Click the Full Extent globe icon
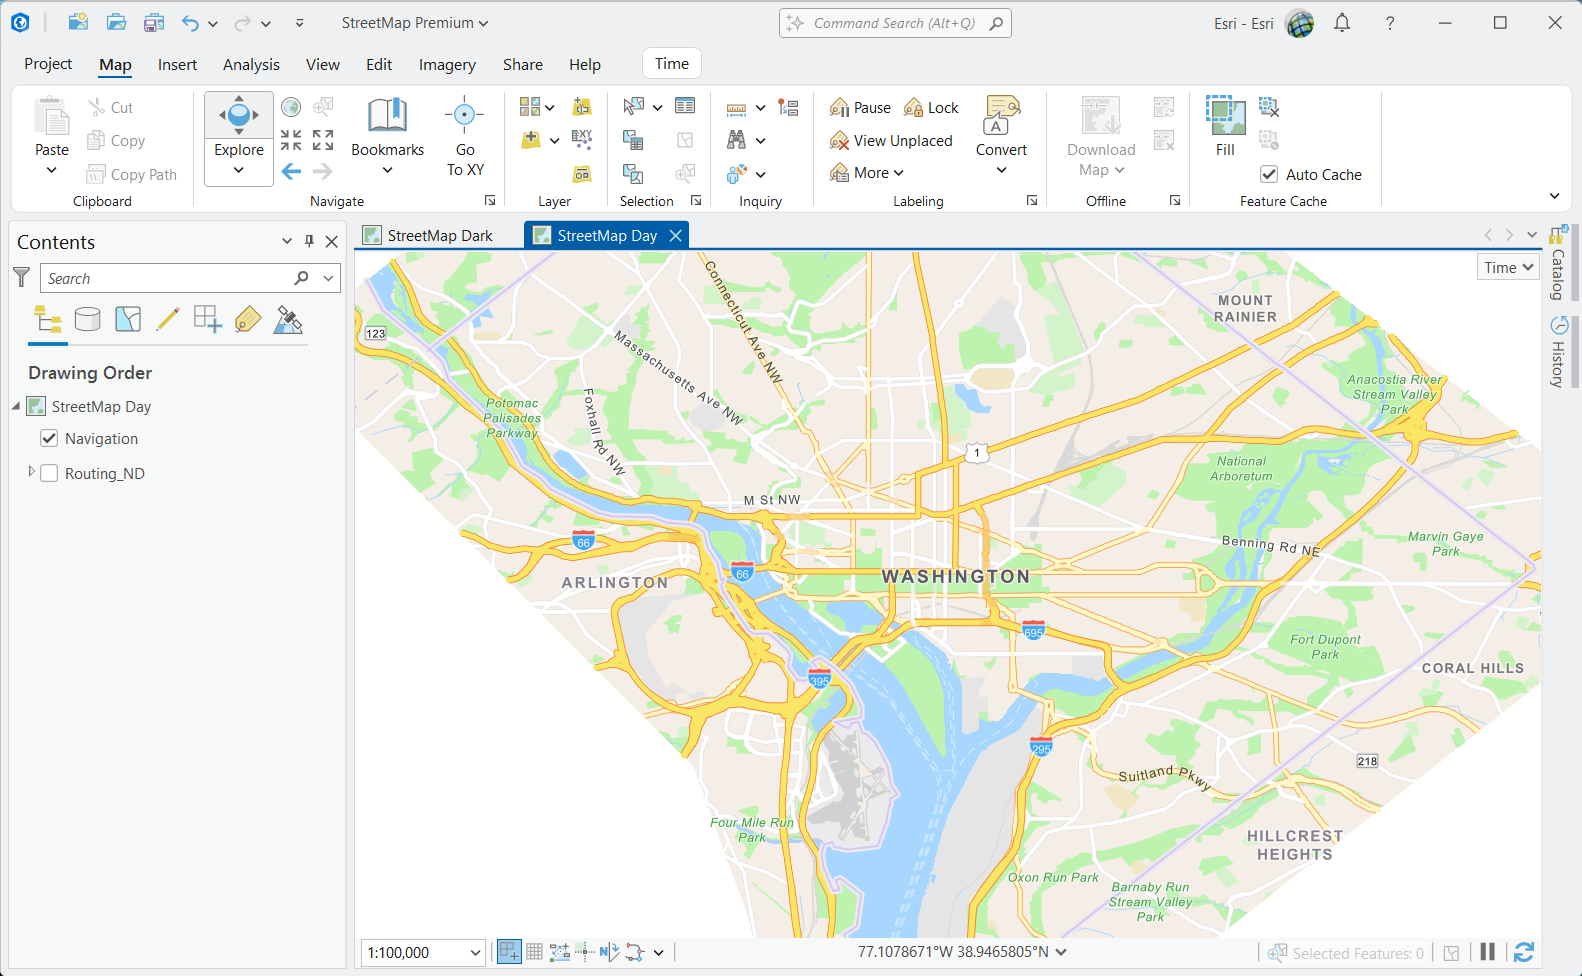Image resolution: width=1582 pixels, height=976 pixels. [291, 107]
